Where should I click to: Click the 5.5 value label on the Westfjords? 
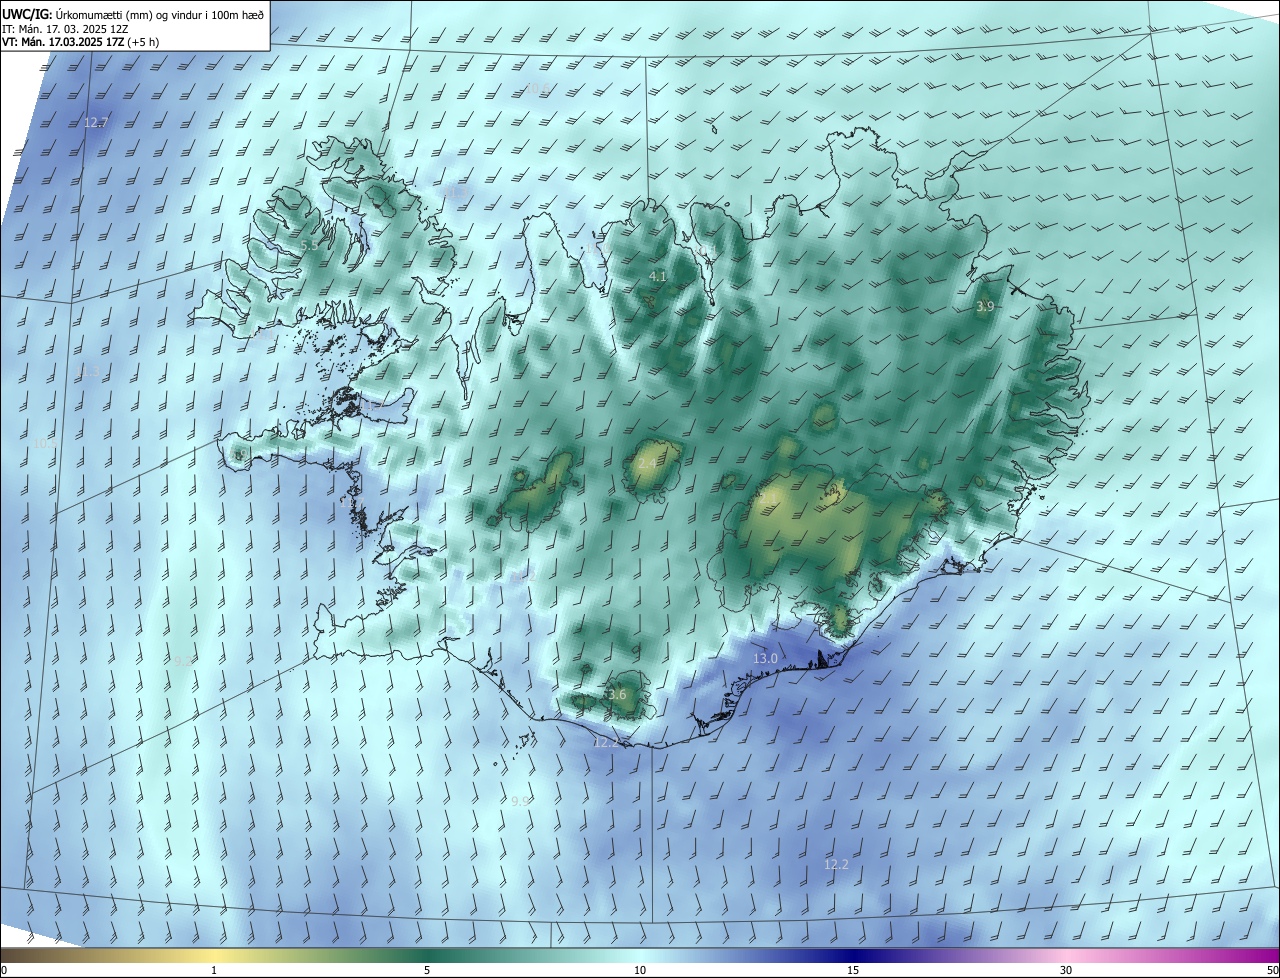pos(309,245)
